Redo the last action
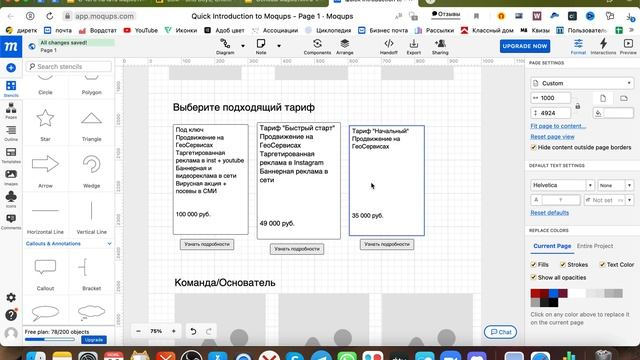The height and width of the screenshot is (360, 640). click(x=209, y=331)
